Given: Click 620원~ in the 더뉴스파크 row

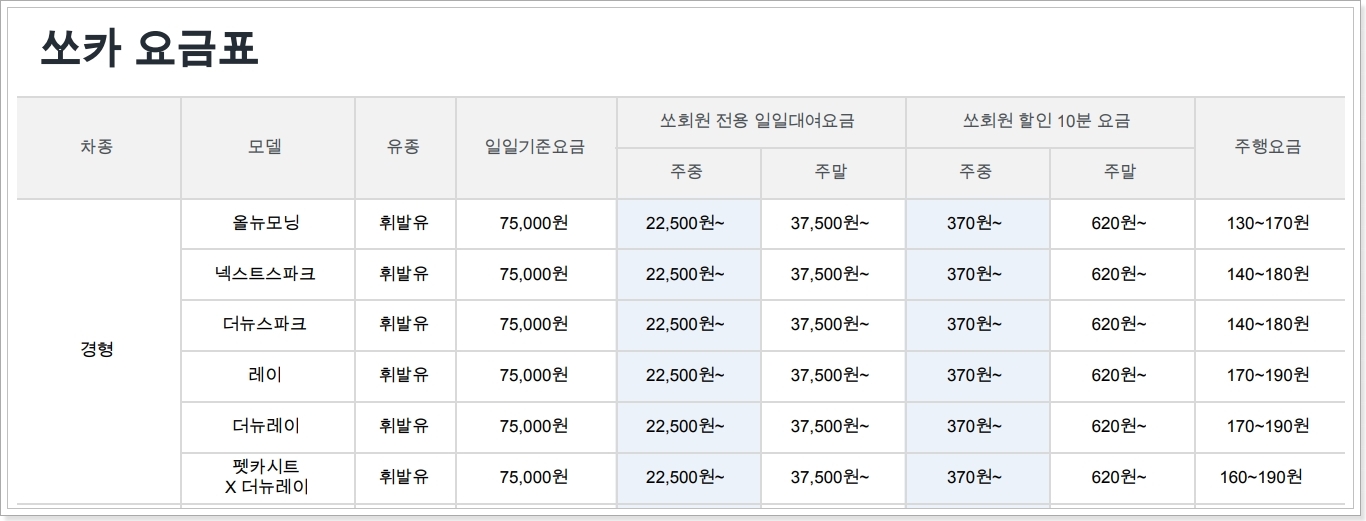Looking at the screenshot, I should point(1119,324).
